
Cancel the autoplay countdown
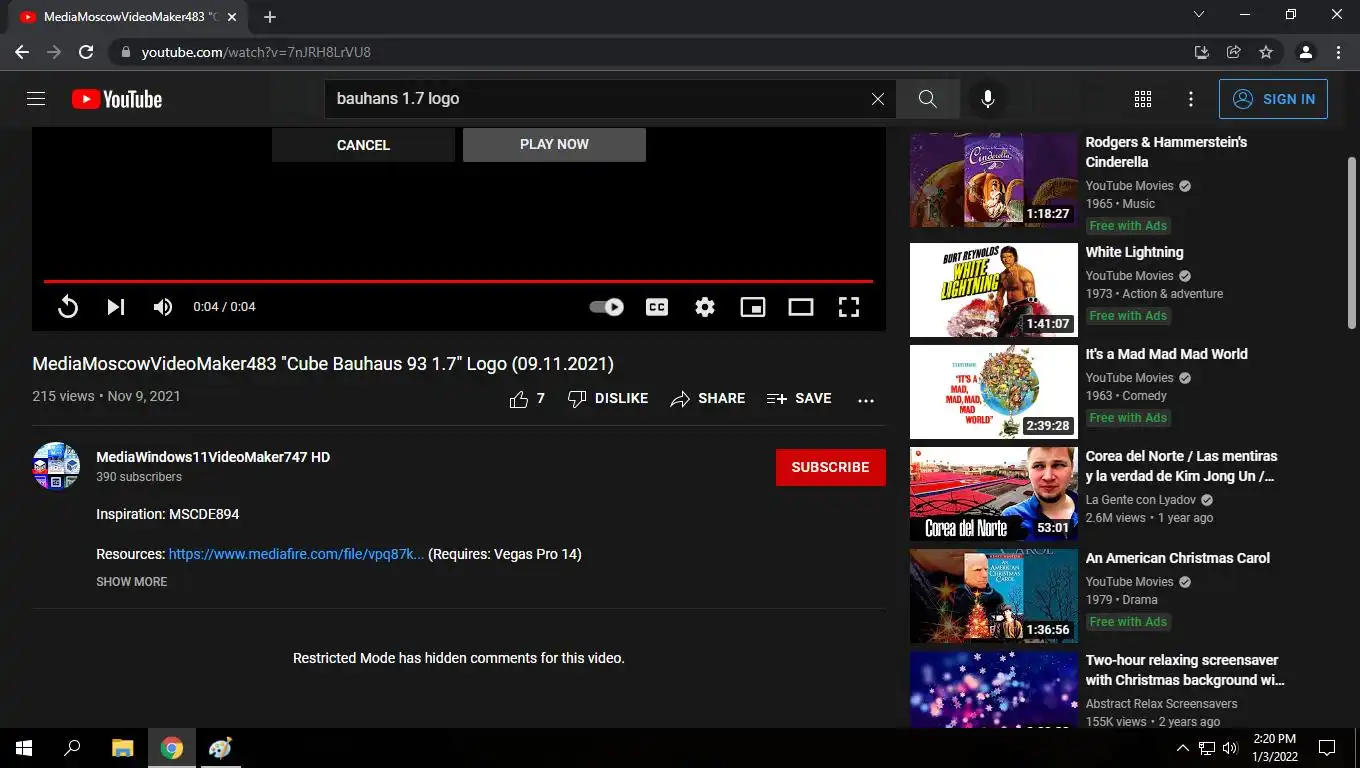[363, 145]
